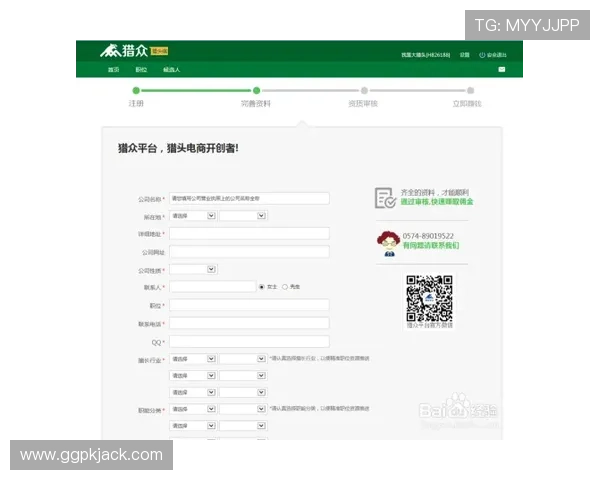Focus the 公司名称 input field
This screenshot has width=600, height=480.
[x=249, y=198]
